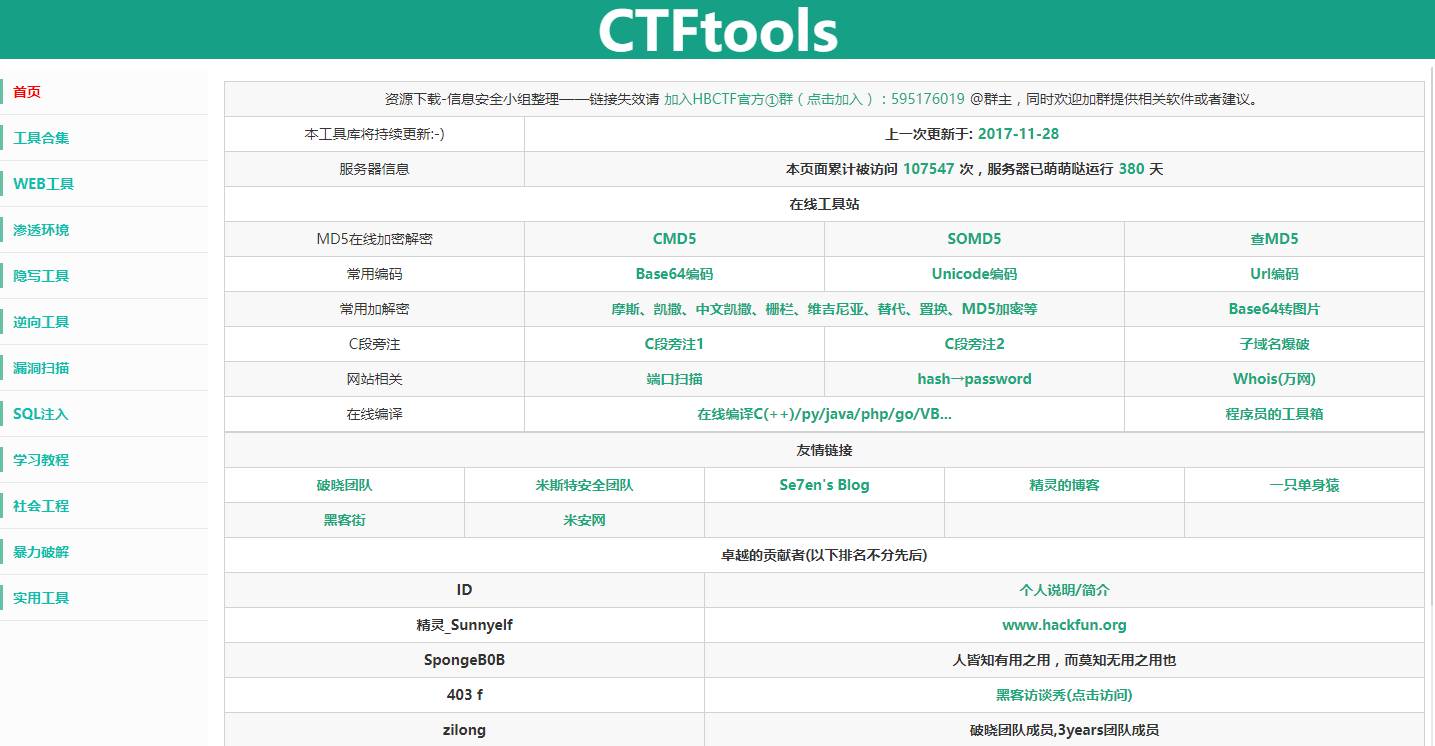Screen dimensions: 1435x746
Task: Open Whois(万网) lookup
Action: coord(1273,379)
